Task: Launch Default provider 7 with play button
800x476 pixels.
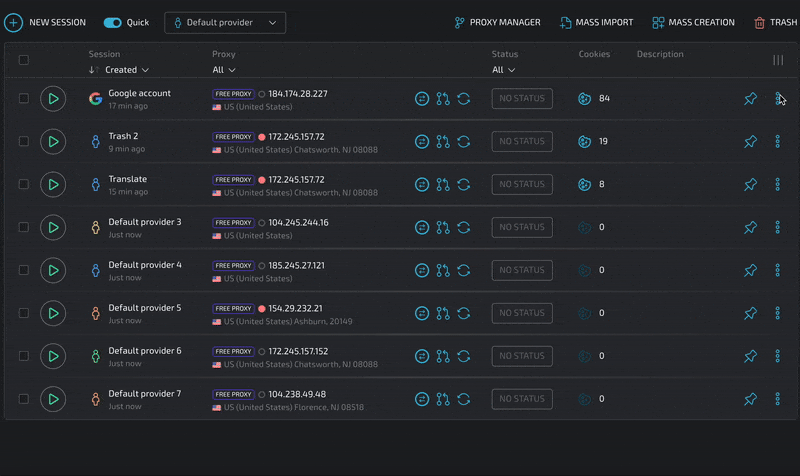Action: (53, 399)
